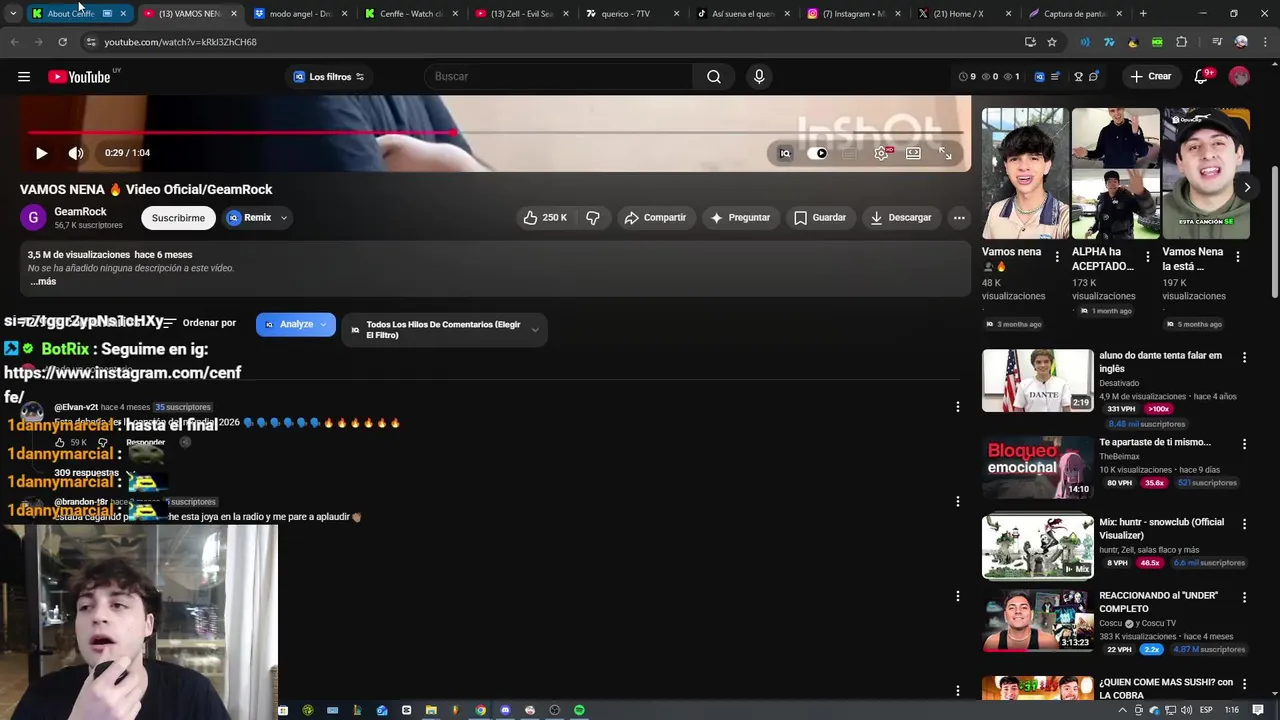Open more actions ellipsis under video
This screenshot has width=1280, height=720.
coord(959,217)
